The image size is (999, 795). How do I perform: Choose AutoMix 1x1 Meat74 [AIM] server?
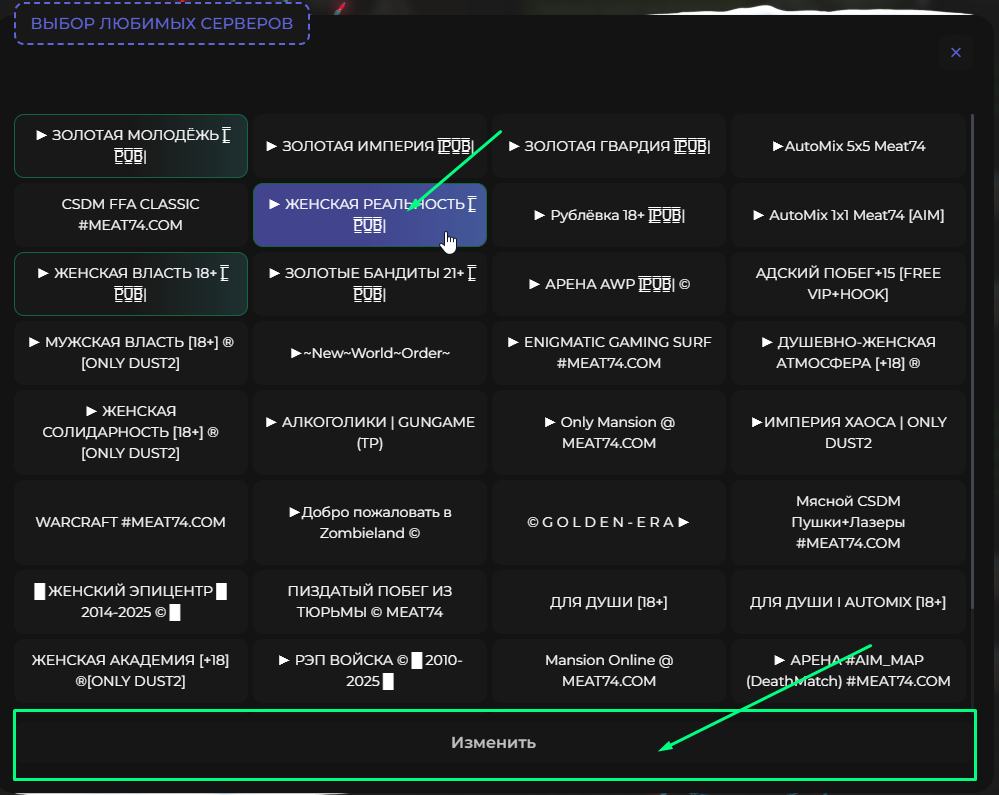coord(848,215)
